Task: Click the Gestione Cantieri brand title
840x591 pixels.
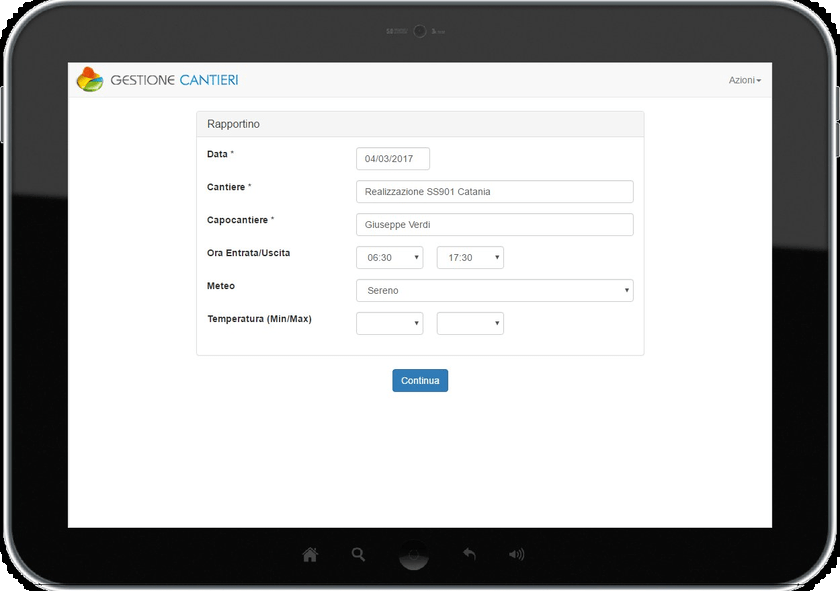Action: tap(174, 80)
